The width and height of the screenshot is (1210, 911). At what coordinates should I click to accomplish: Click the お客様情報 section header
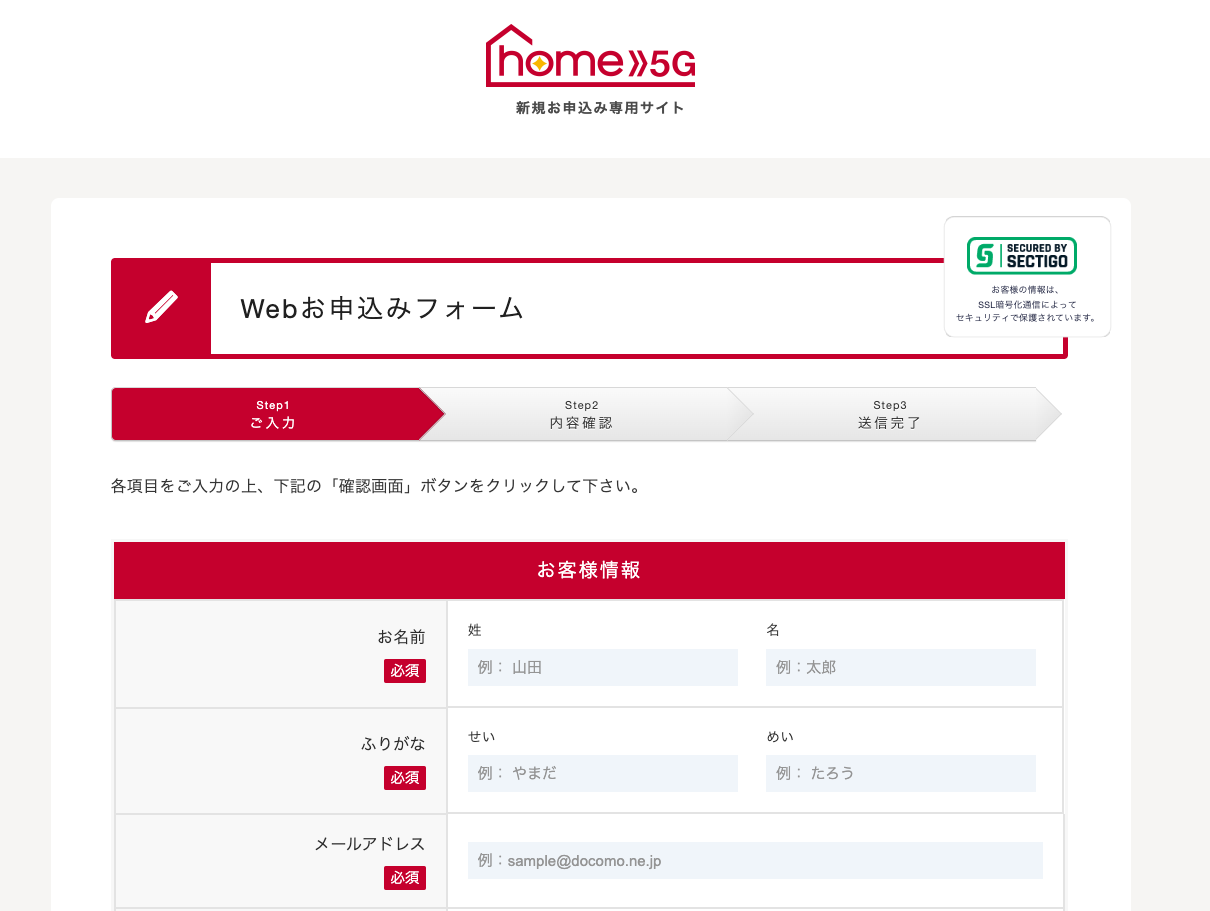[x=589, y=570]
